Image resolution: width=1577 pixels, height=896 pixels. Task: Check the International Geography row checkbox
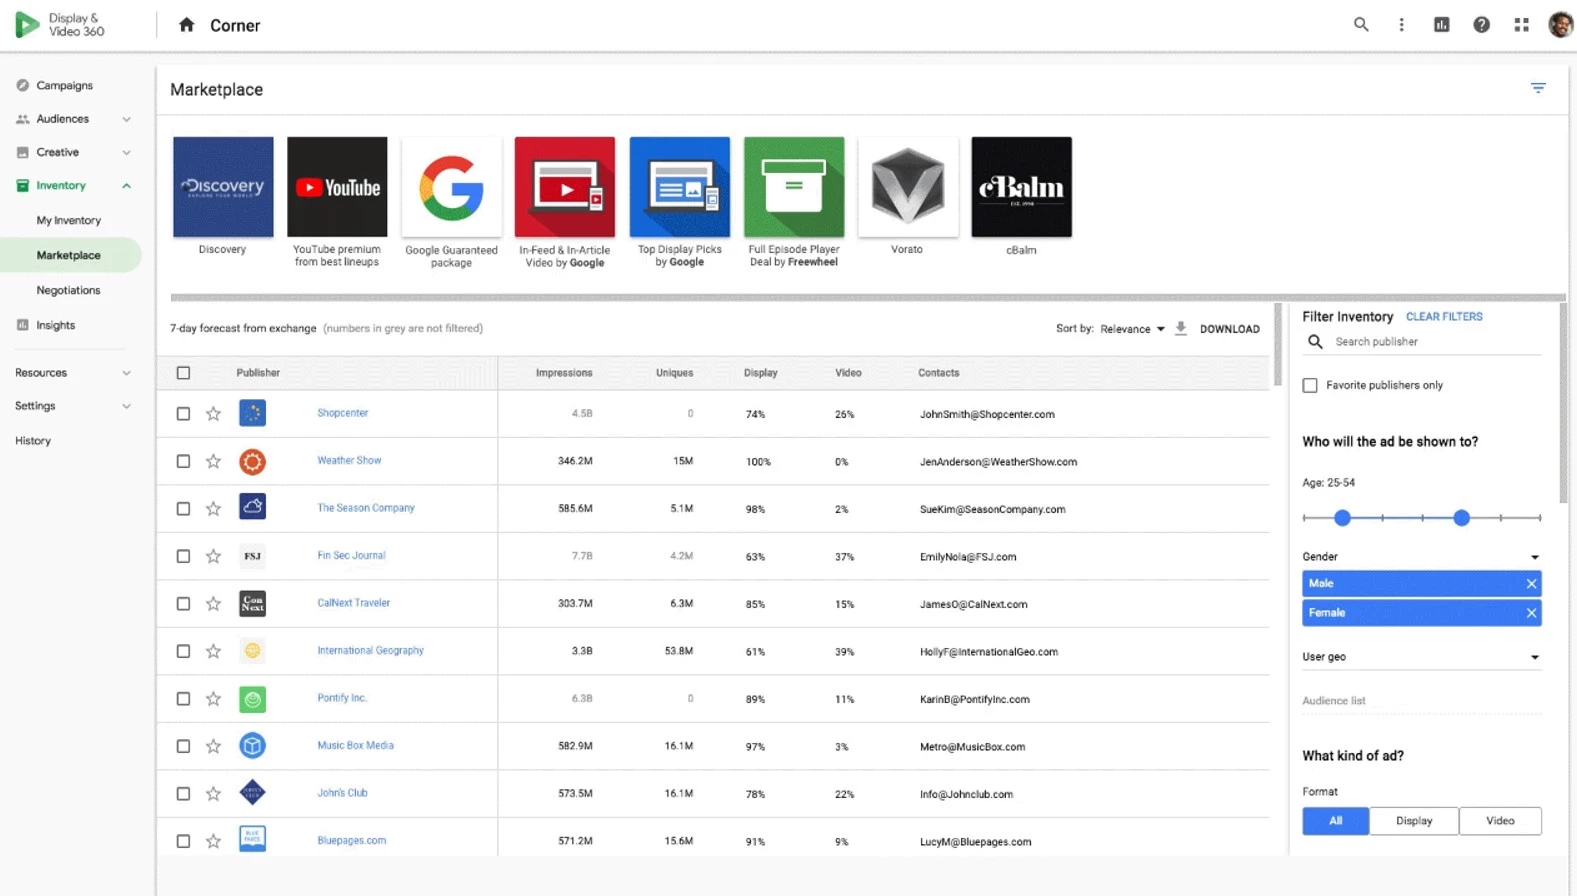pos(183,651)
